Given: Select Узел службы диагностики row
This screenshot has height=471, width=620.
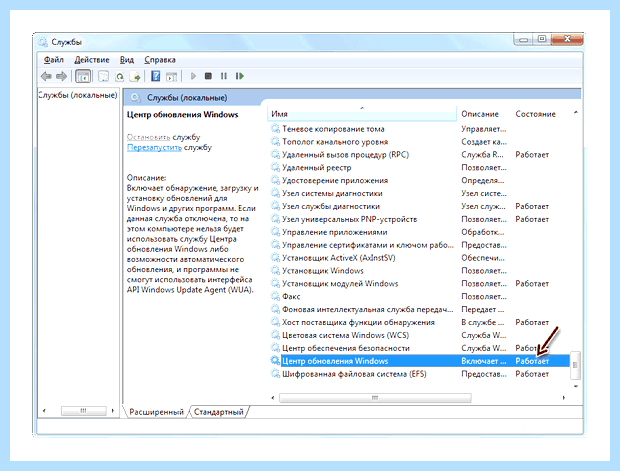Looking at the screenshot, I should 419,206.
